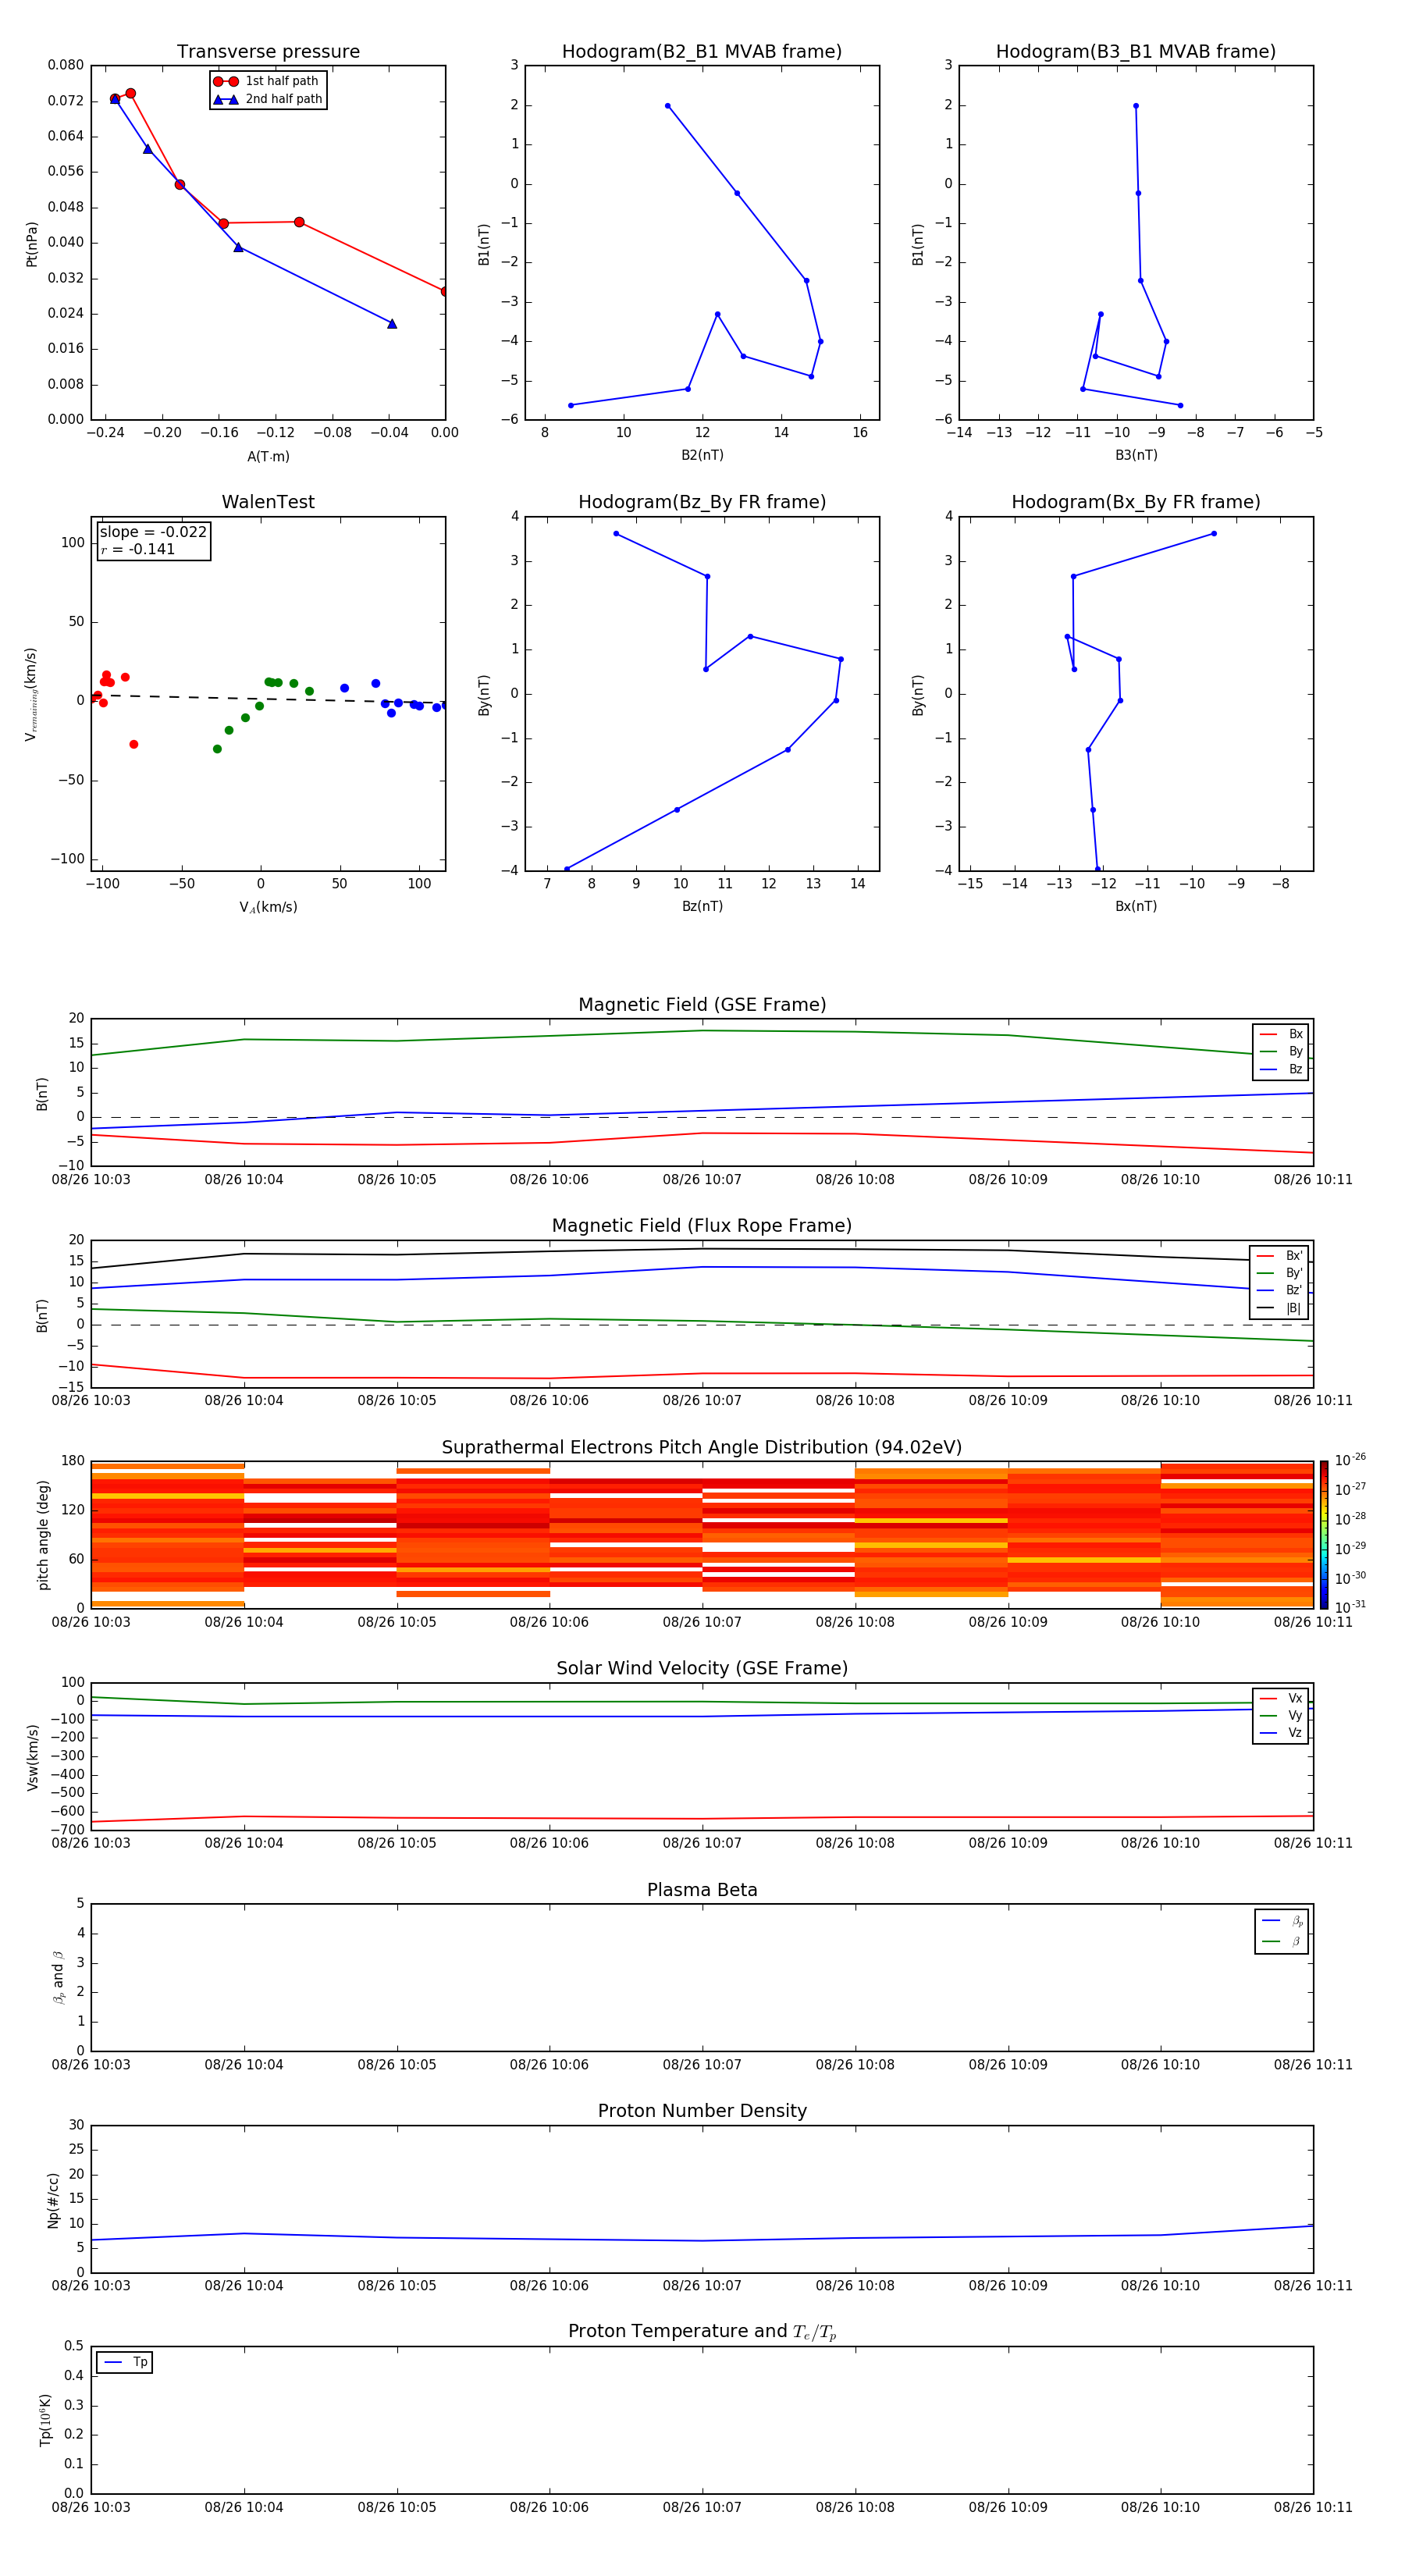Click the 'B2(nT)' x-axis label
1405x2576 pixels.
click(x=702, y=455)
